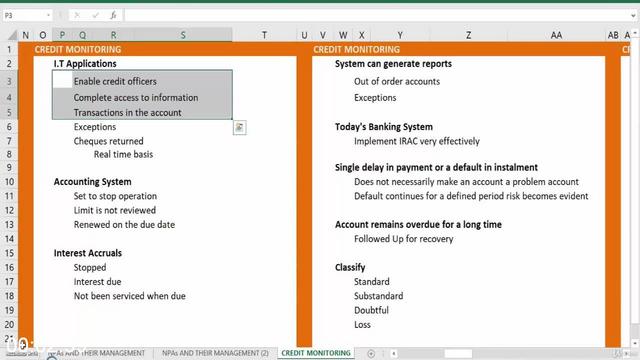The width and height of the screenshot is (640, 360).
Task: Select column AB header
Action: tap(613, 35)
